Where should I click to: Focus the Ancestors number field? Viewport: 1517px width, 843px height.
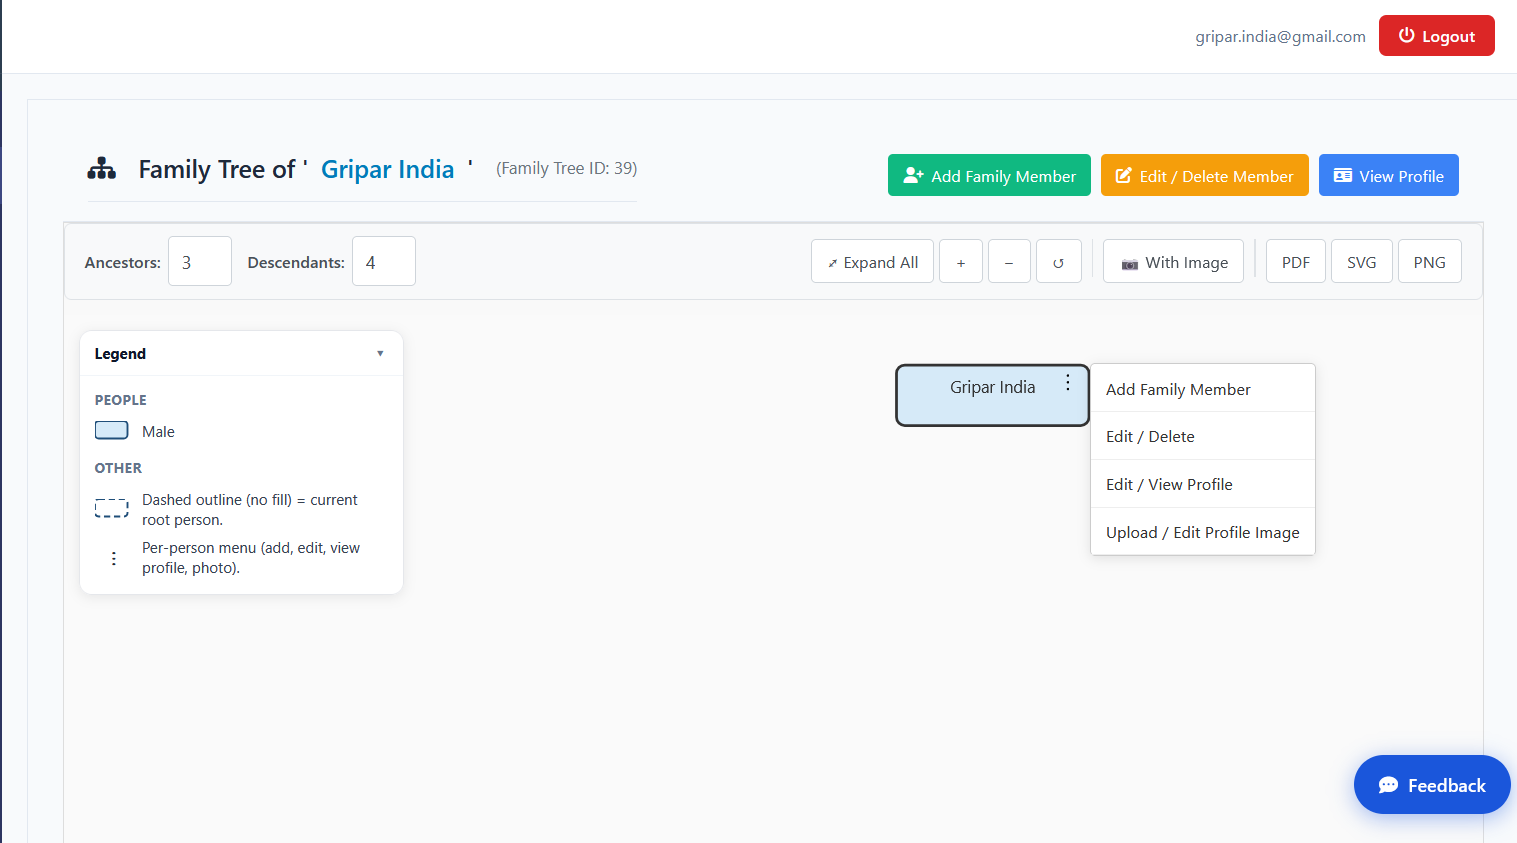click(200, 261)
